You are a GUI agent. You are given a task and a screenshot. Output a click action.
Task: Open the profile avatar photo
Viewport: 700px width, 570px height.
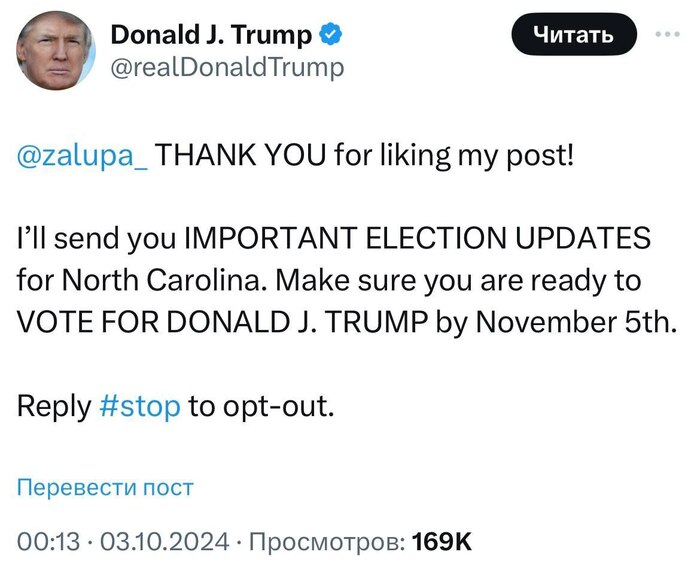coord(54,50)
